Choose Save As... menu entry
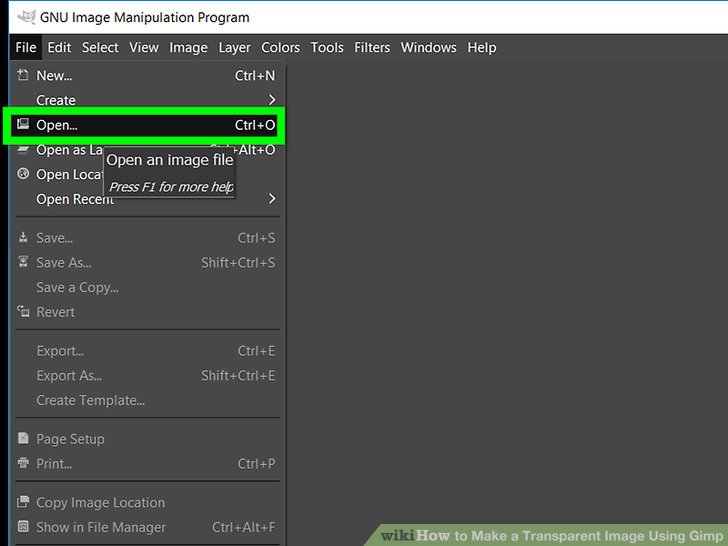728x546 pixels. click(146, 262)
